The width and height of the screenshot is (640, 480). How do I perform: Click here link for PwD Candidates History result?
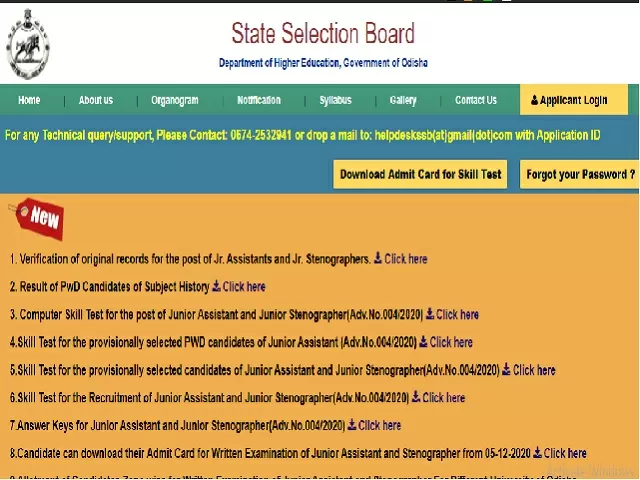click(244, 287)
